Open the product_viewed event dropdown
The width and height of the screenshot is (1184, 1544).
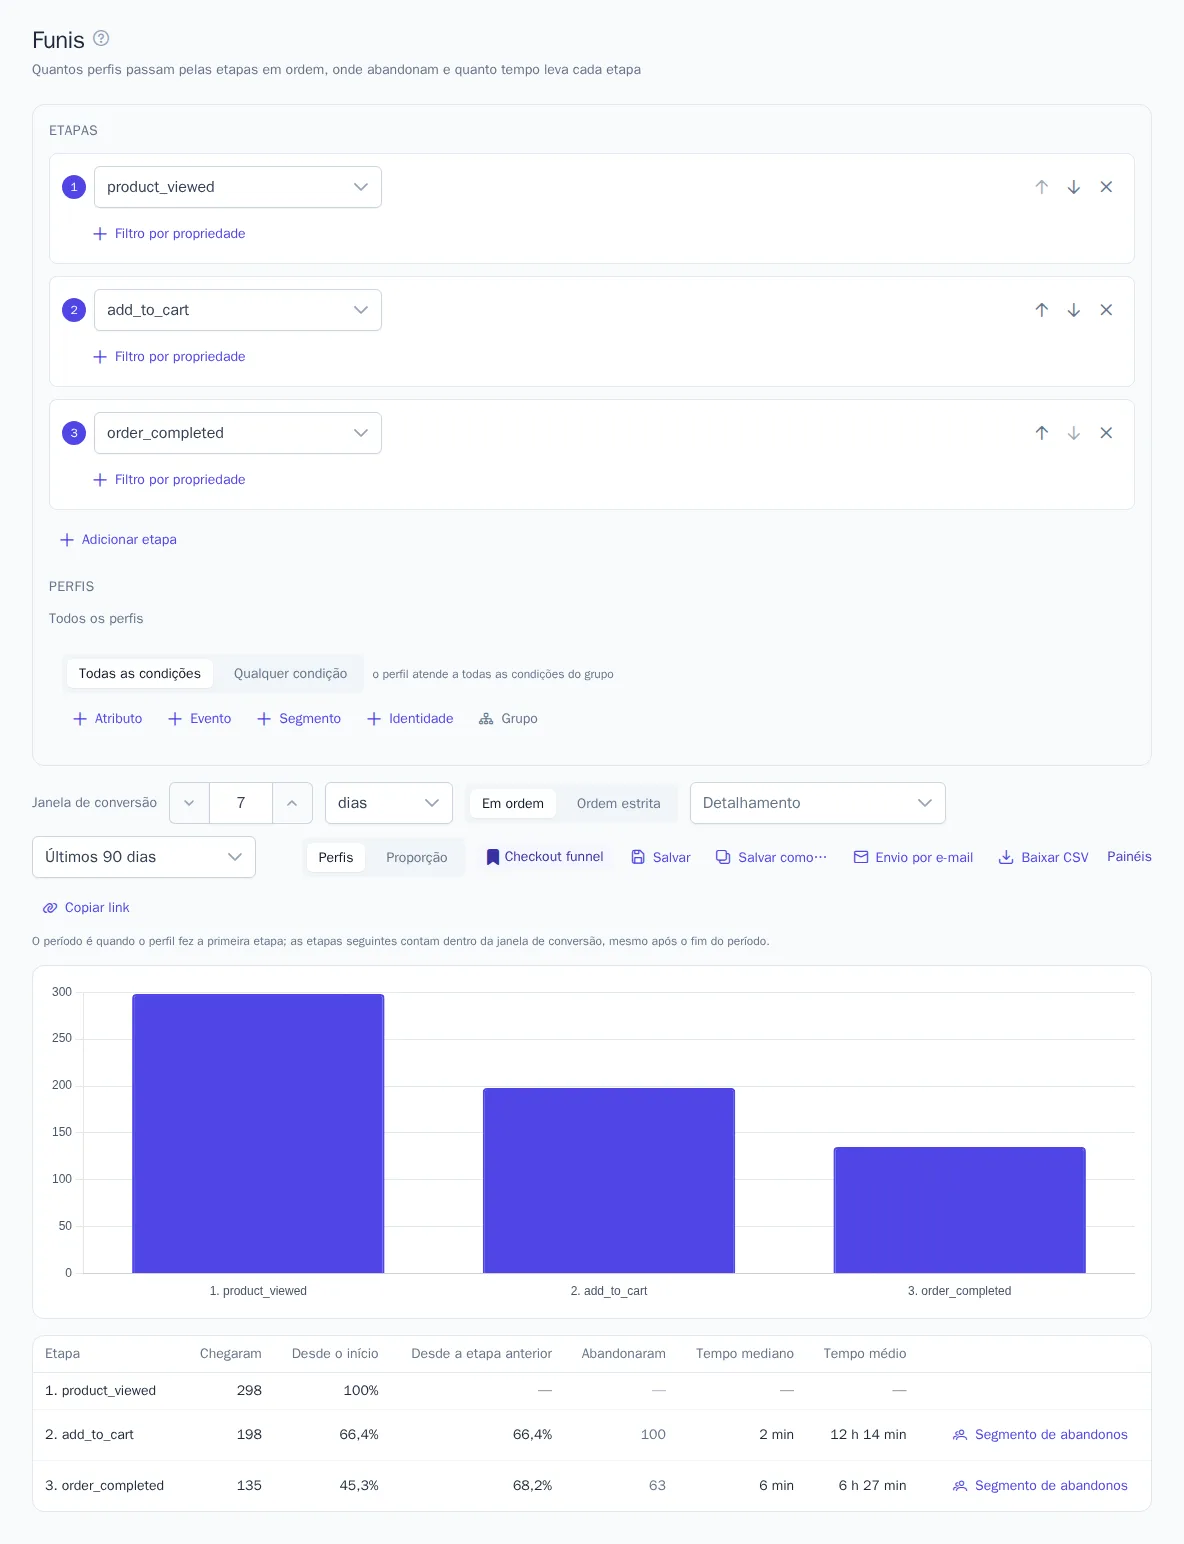[x=238, y=187]
